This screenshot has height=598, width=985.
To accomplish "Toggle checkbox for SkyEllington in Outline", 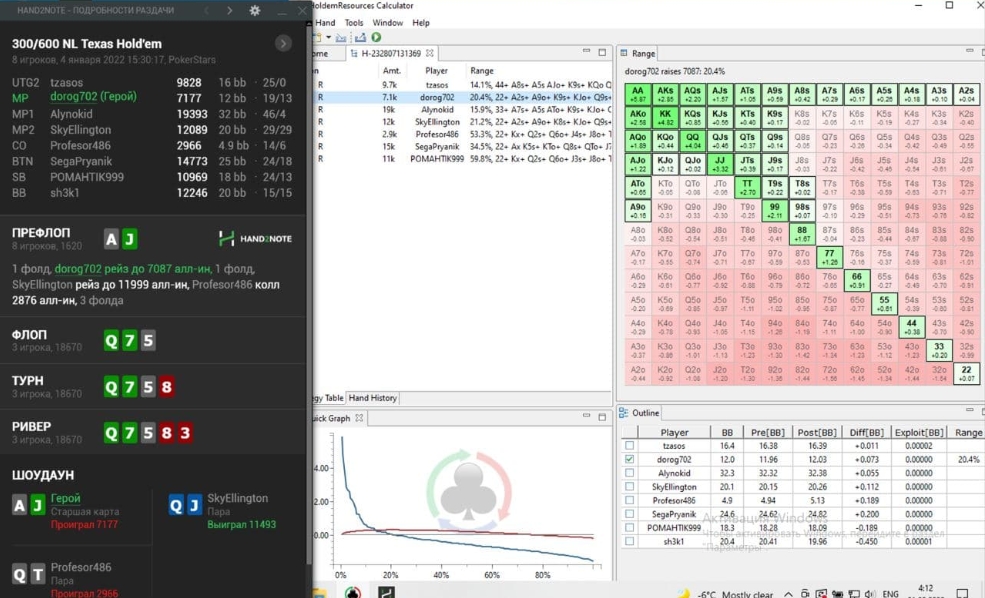I will click(629, 487).
